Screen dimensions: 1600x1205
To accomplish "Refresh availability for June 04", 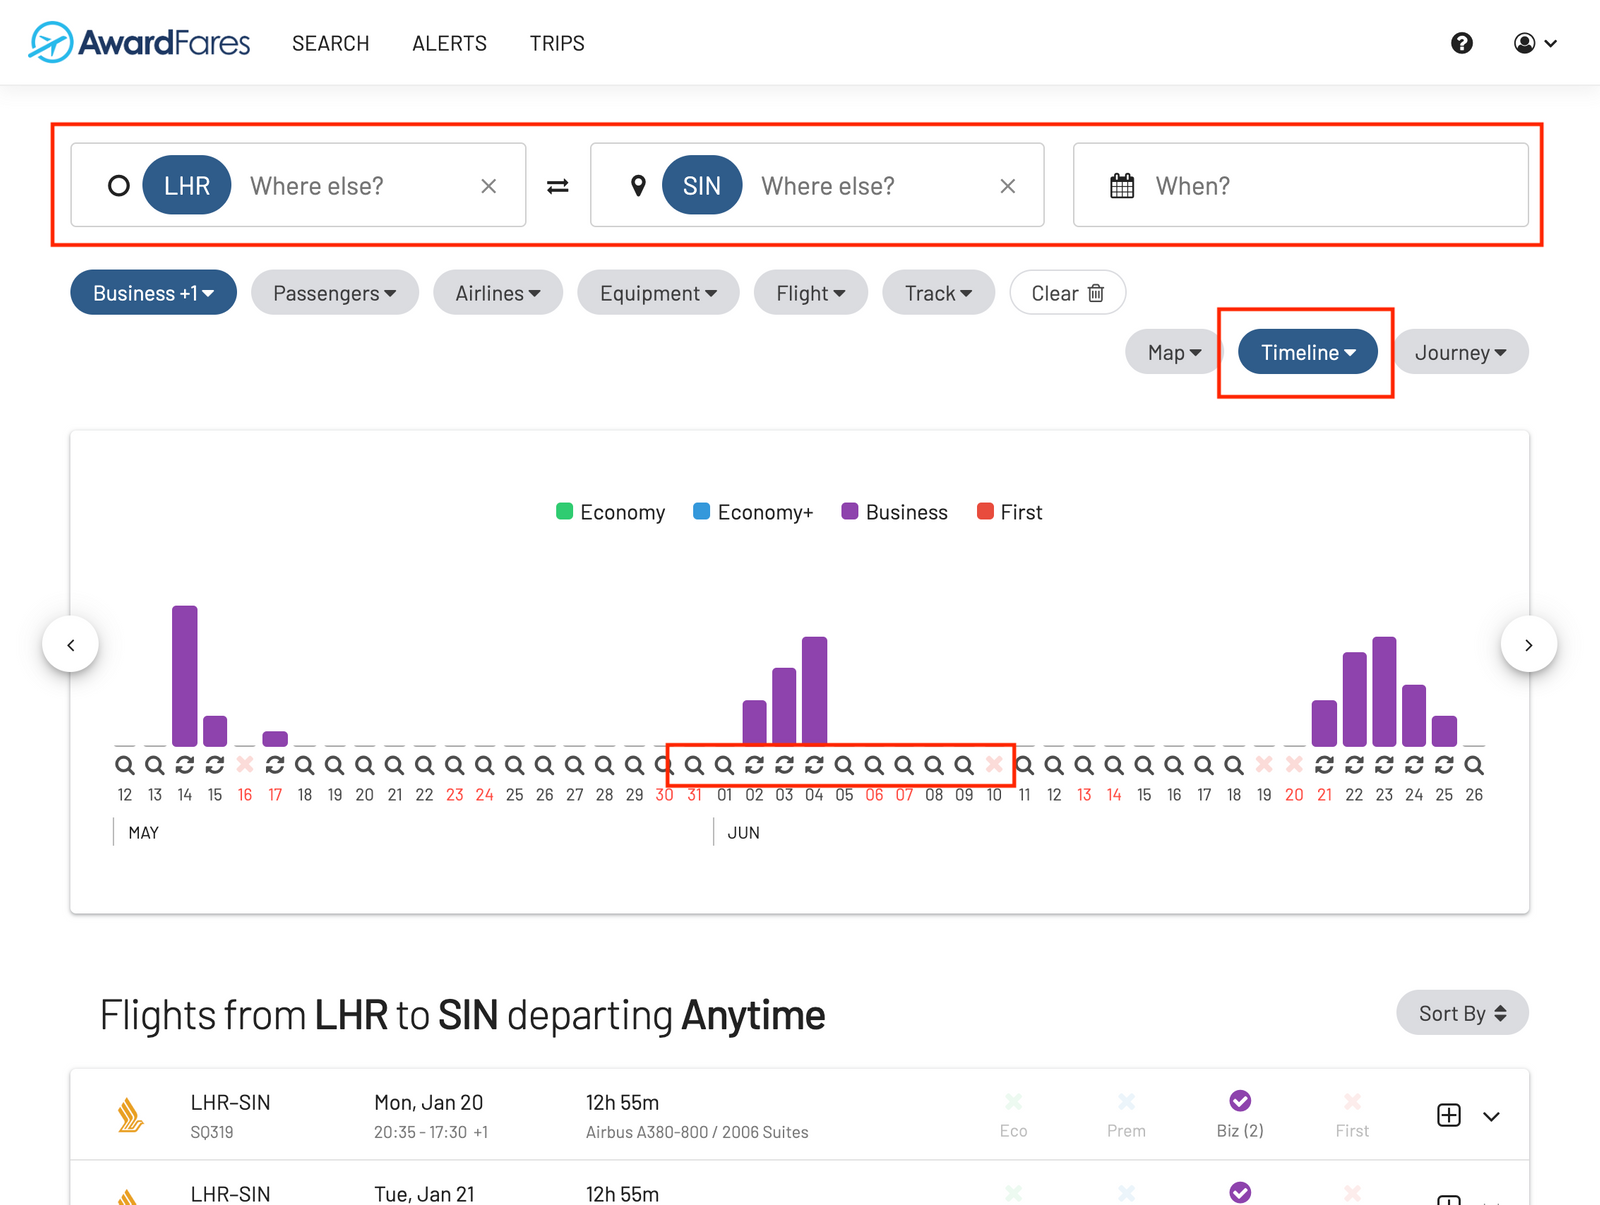I will tap(815, 765).
